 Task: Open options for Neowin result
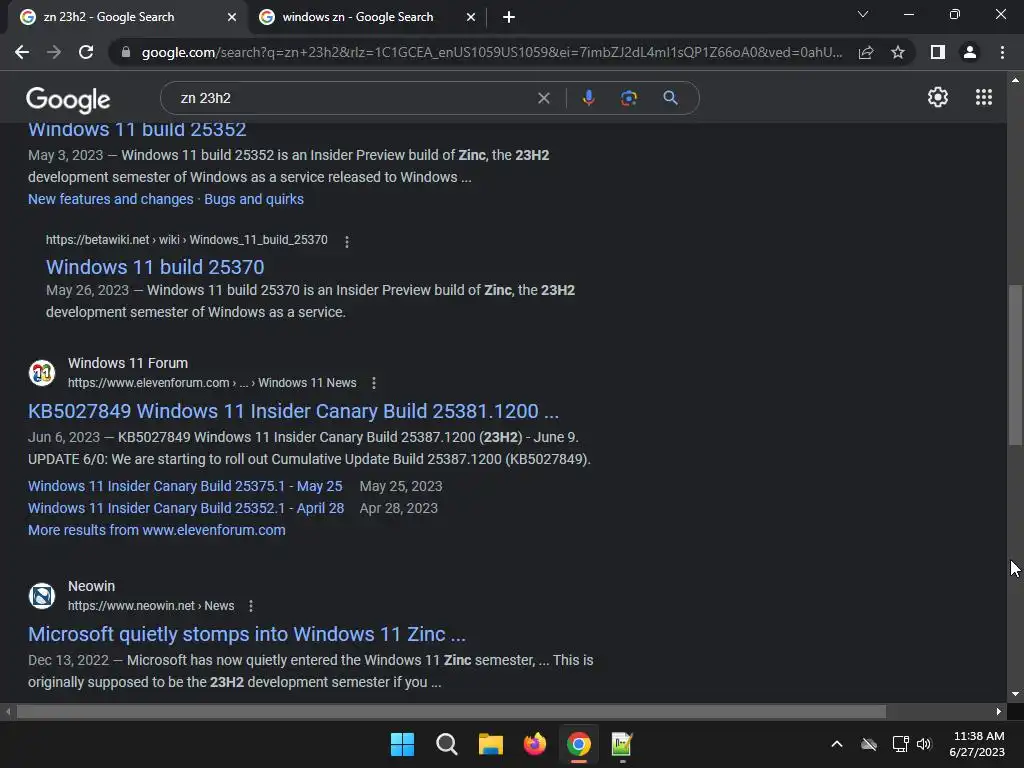point(251,607)
